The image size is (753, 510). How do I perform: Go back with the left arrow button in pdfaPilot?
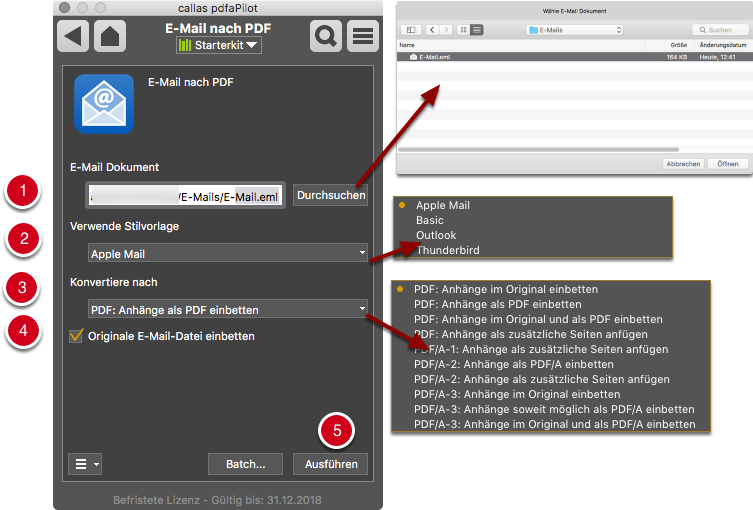(x=73, y=36)
